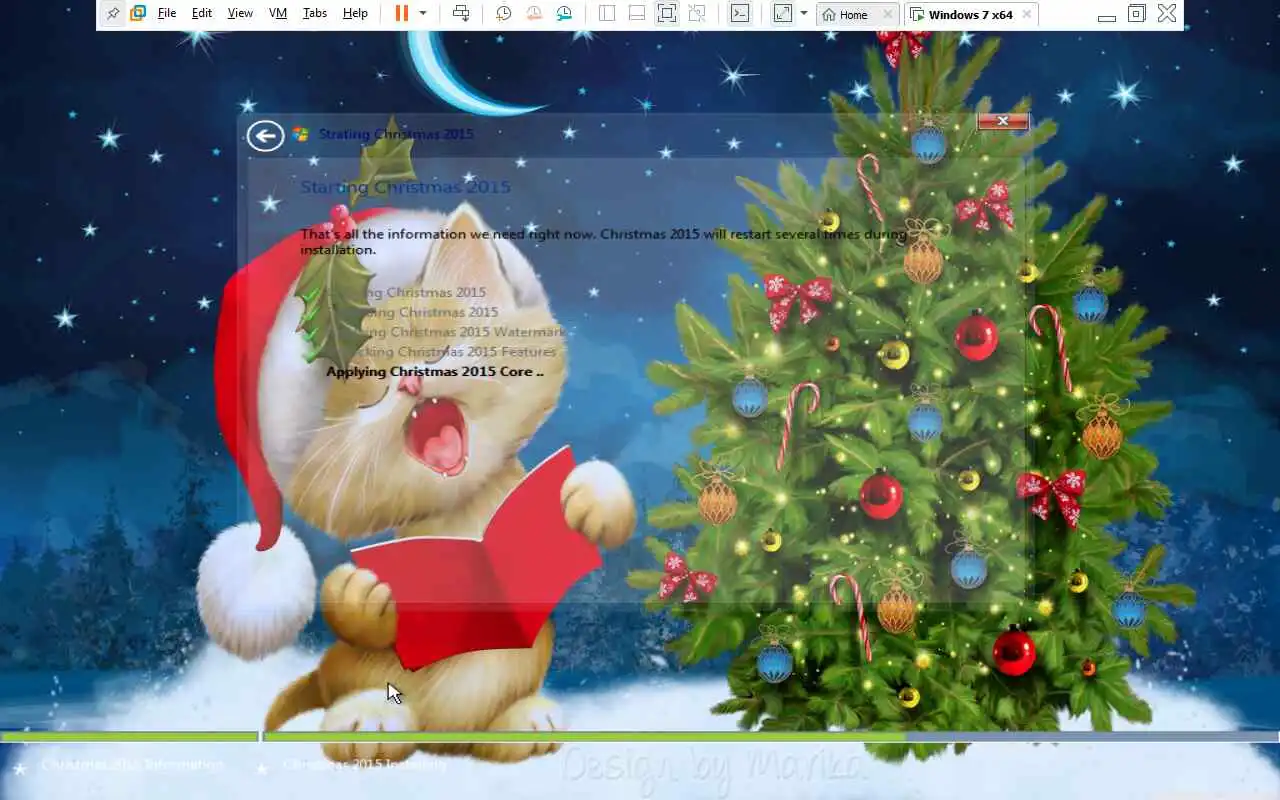Click the pin toolbar icon
This screenshot has width=1280, height=800.
(112, 14)
